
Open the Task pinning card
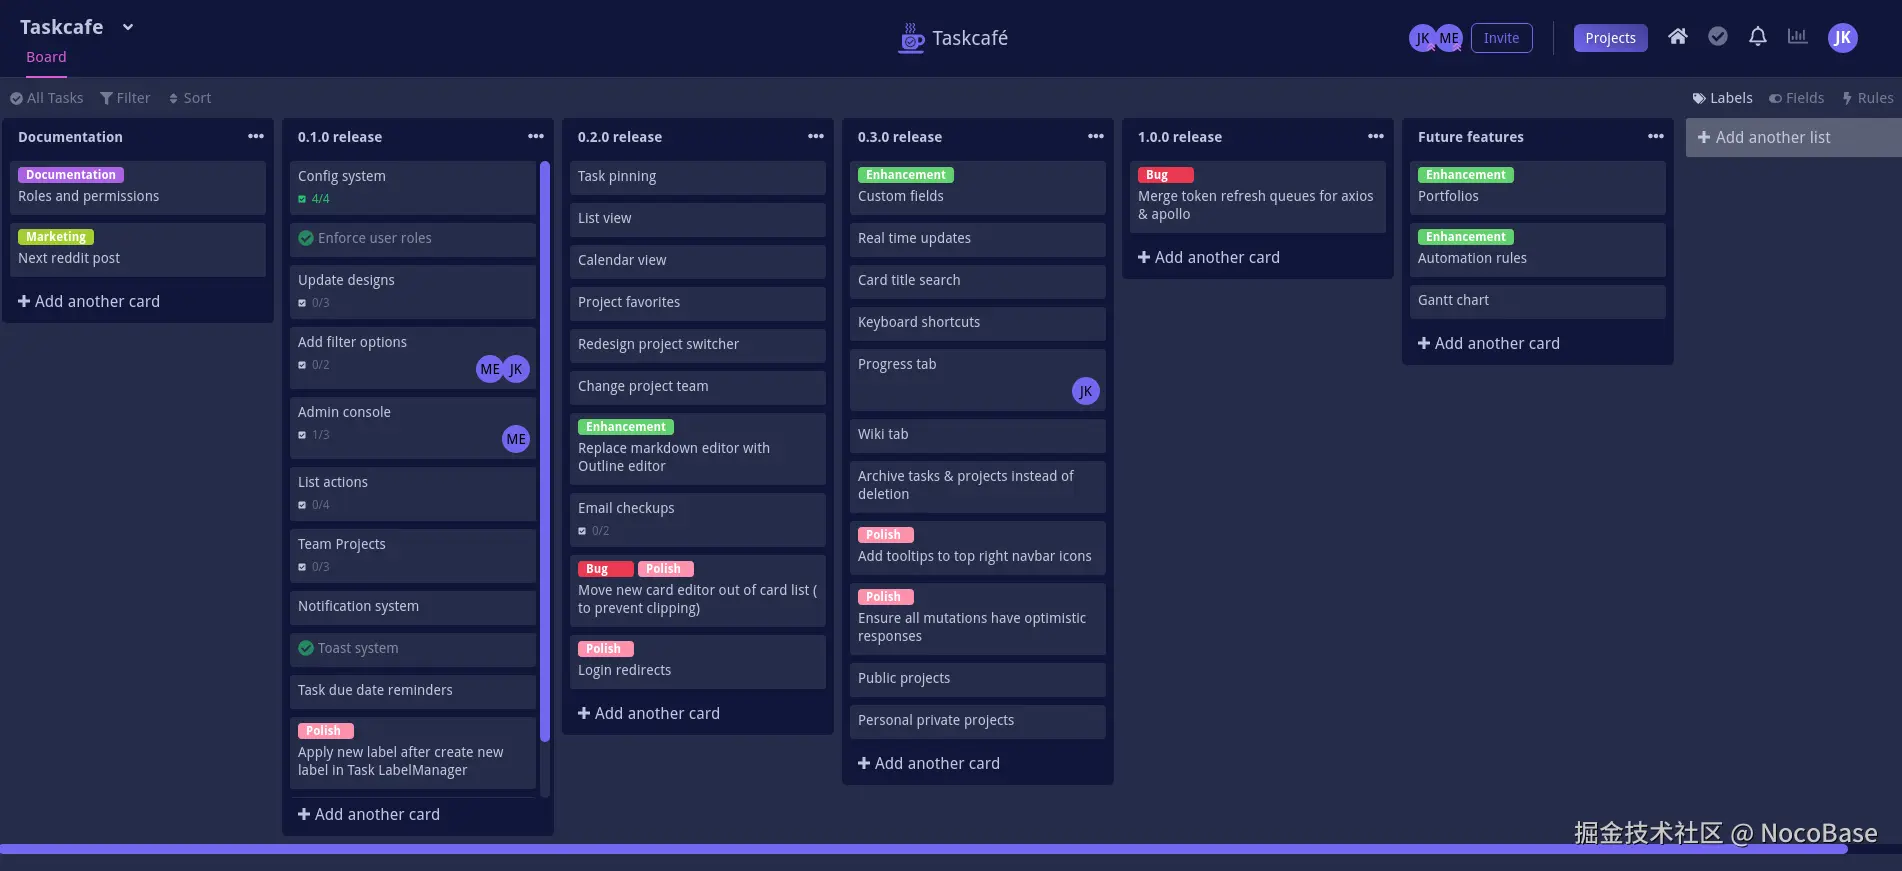pyautogui.click(x=698, y=177)
